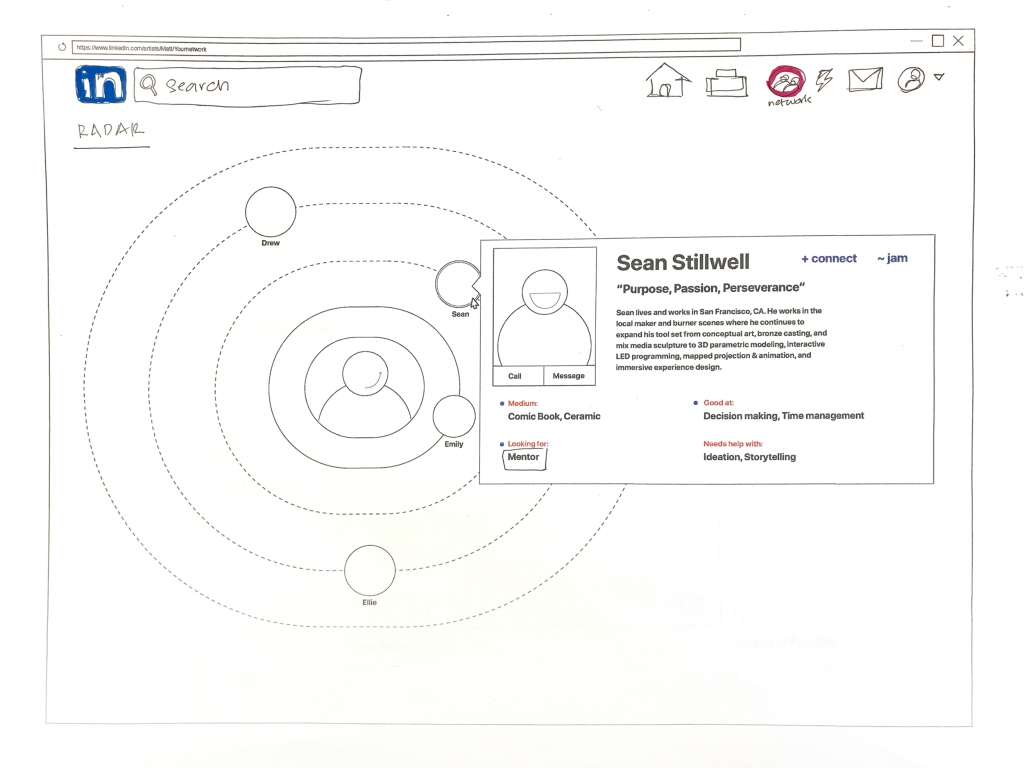
Task: Click the + connect link
Action: [x=829, y=259]
